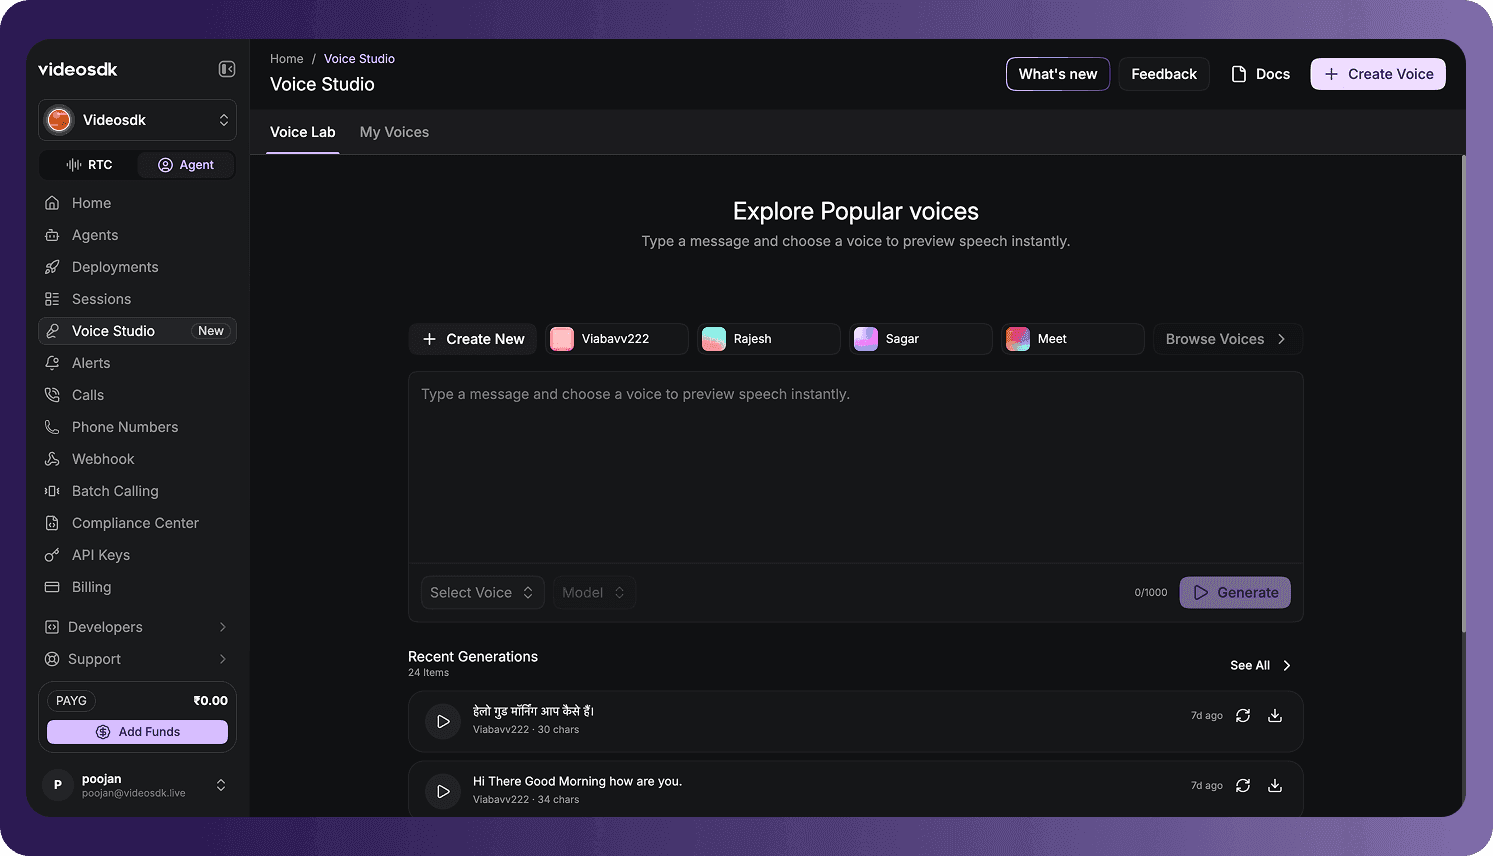Screen dimensions: 1493x856
Task: Expand the Support section
Action: click(x=137, y=659)
